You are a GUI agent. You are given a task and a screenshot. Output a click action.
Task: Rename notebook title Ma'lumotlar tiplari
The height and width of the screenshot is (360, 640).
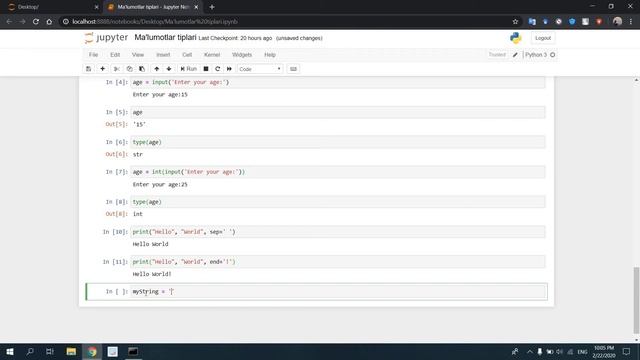165,38
